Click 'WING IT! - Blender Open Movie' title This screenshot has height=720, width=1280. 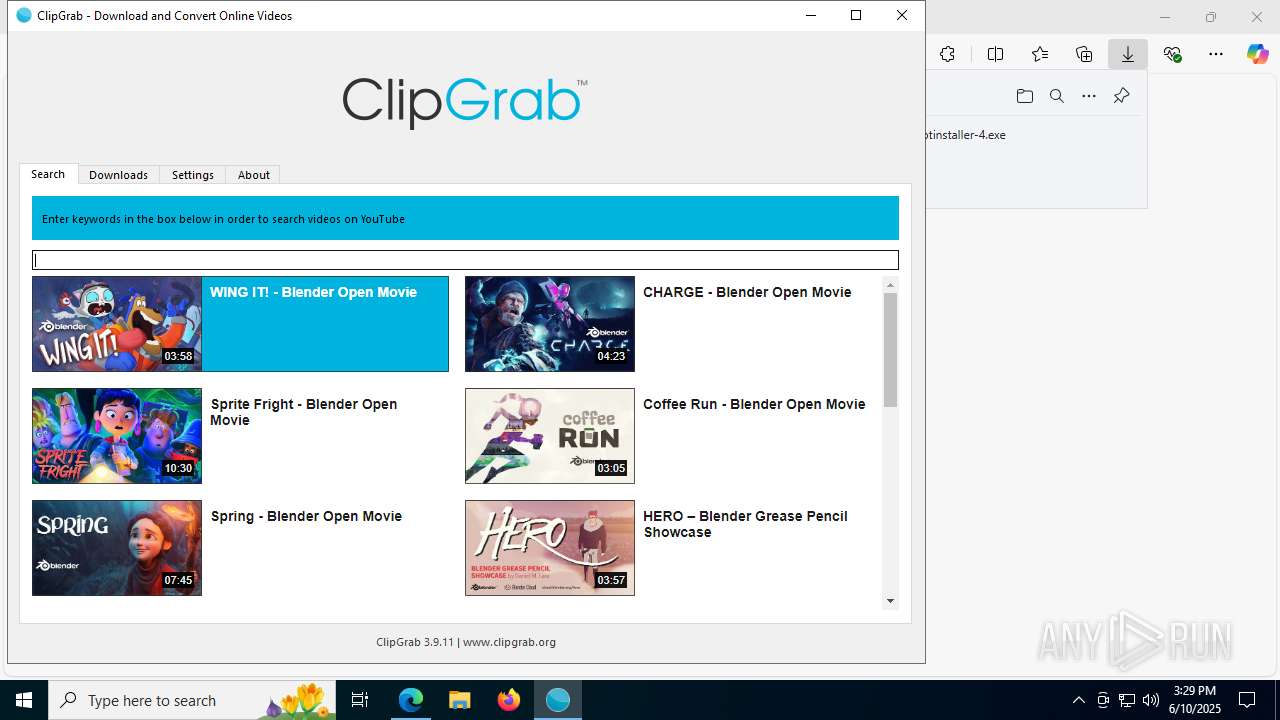click(313, 292)
